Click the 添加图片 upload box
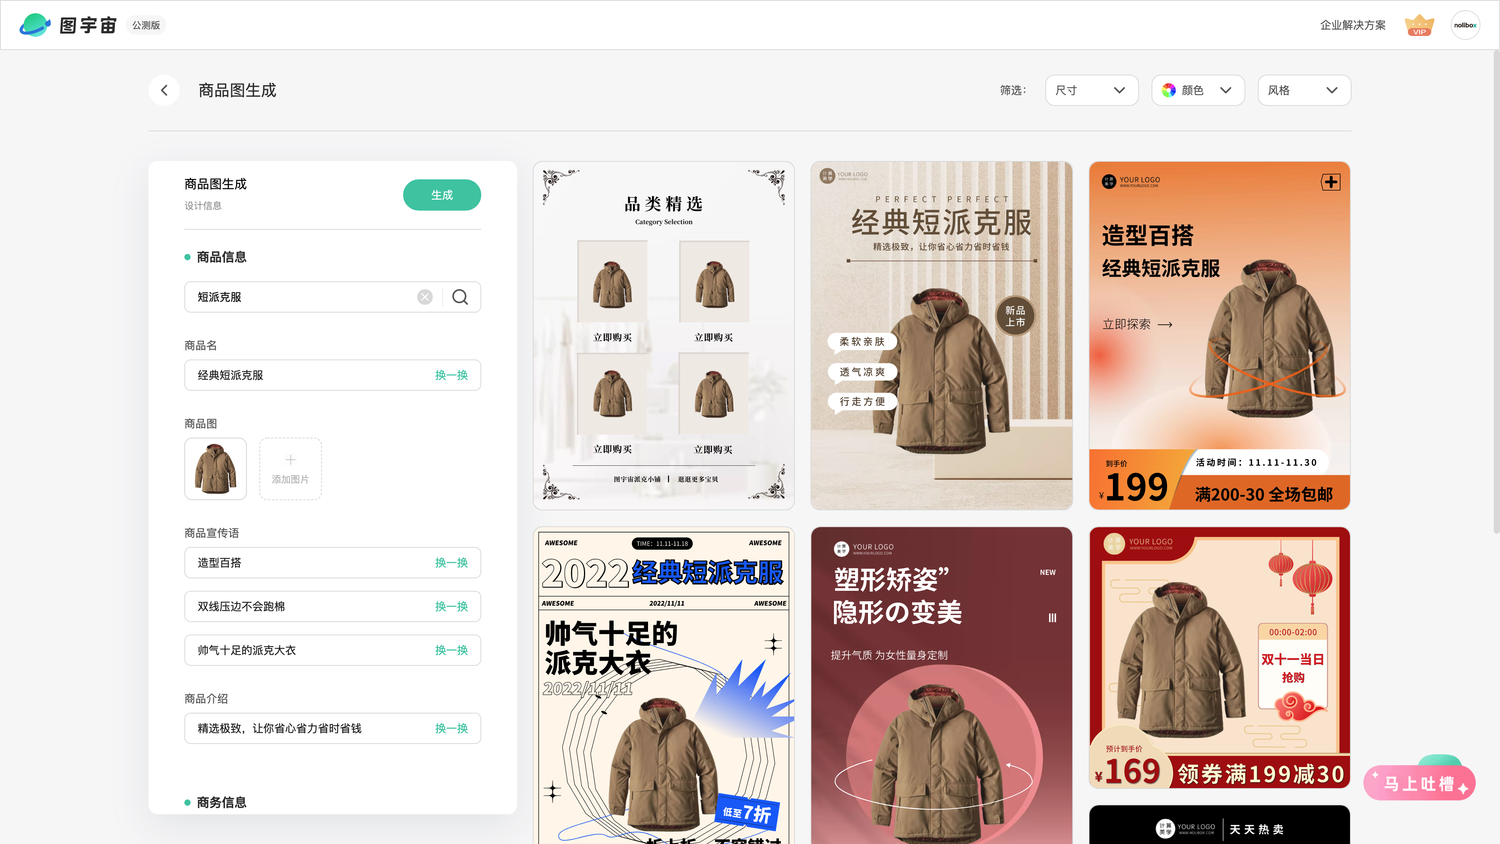 pyautogui.click(x=290, y=469)
